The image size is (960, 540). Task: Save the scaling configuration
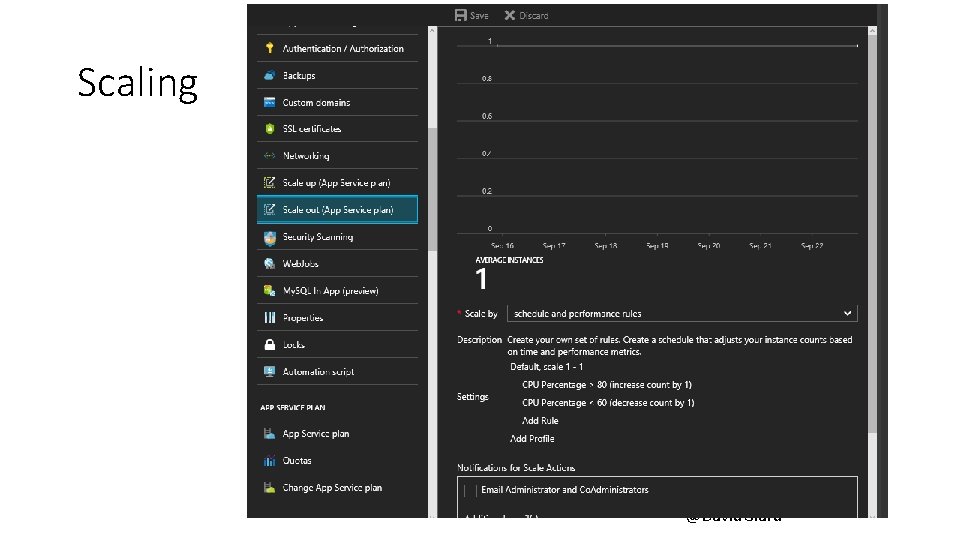point(471,15)
